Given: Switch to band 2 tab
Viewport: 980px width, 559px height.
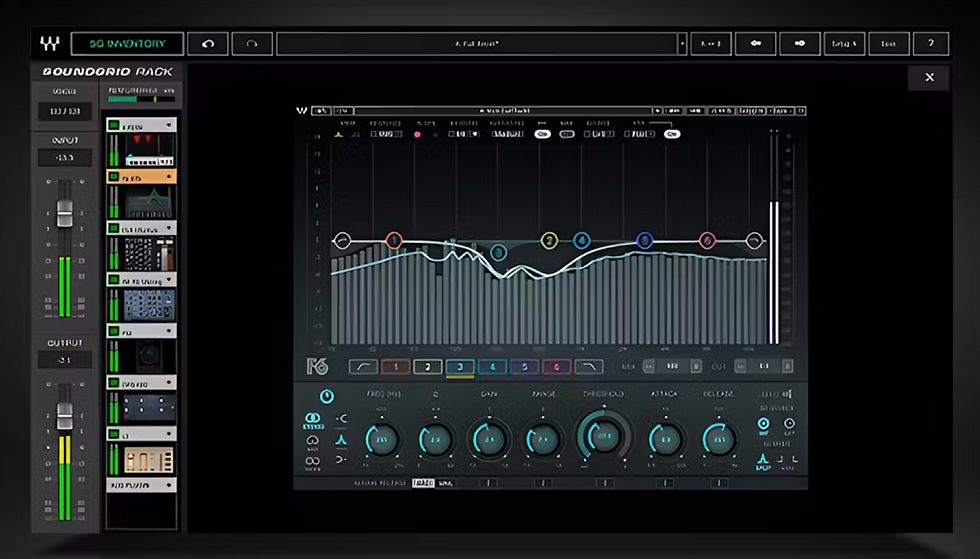Looking at the screenshot, I should 428,367.
